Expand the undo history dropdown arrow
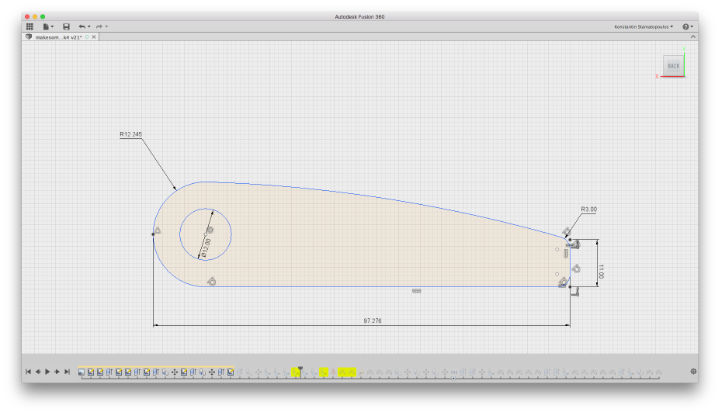This screenshot has height=414, width=720. click(89, 27)
